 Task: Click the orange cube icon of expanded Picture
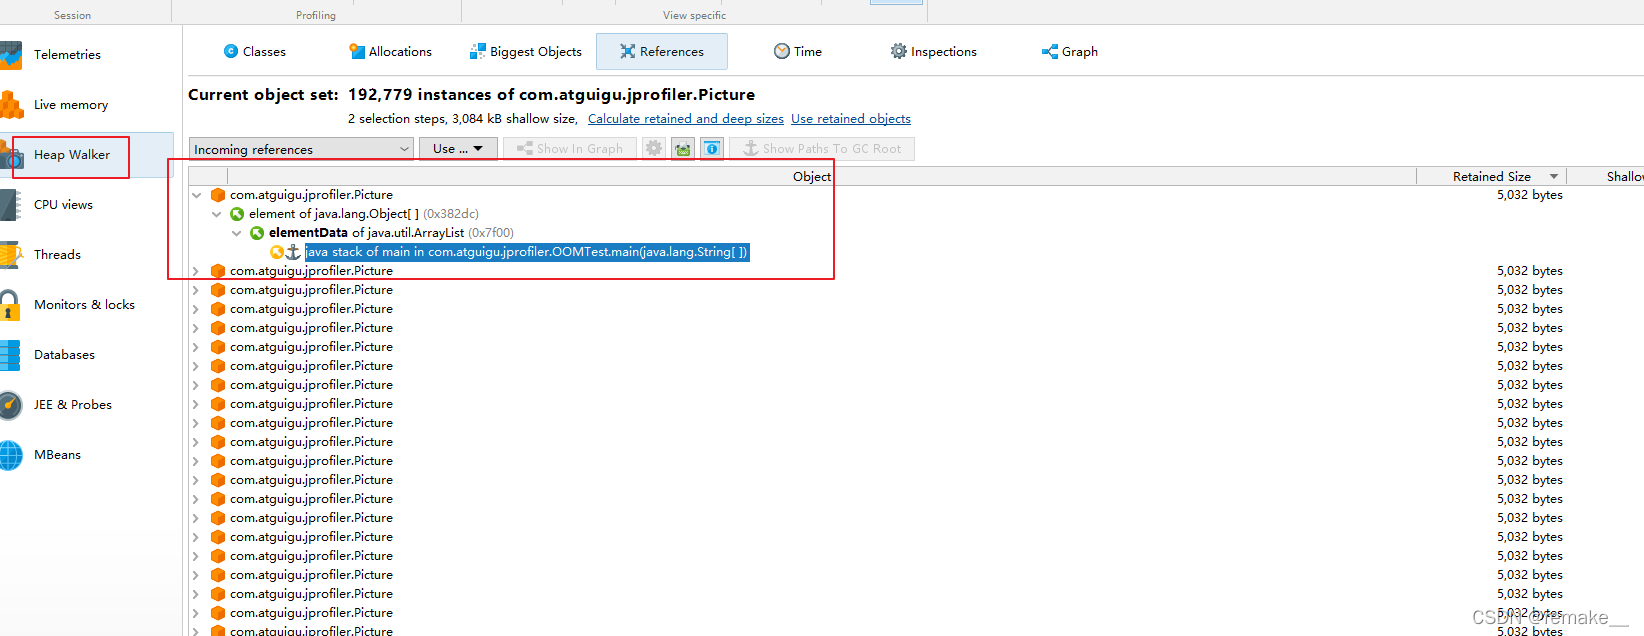tap(218, 195)
